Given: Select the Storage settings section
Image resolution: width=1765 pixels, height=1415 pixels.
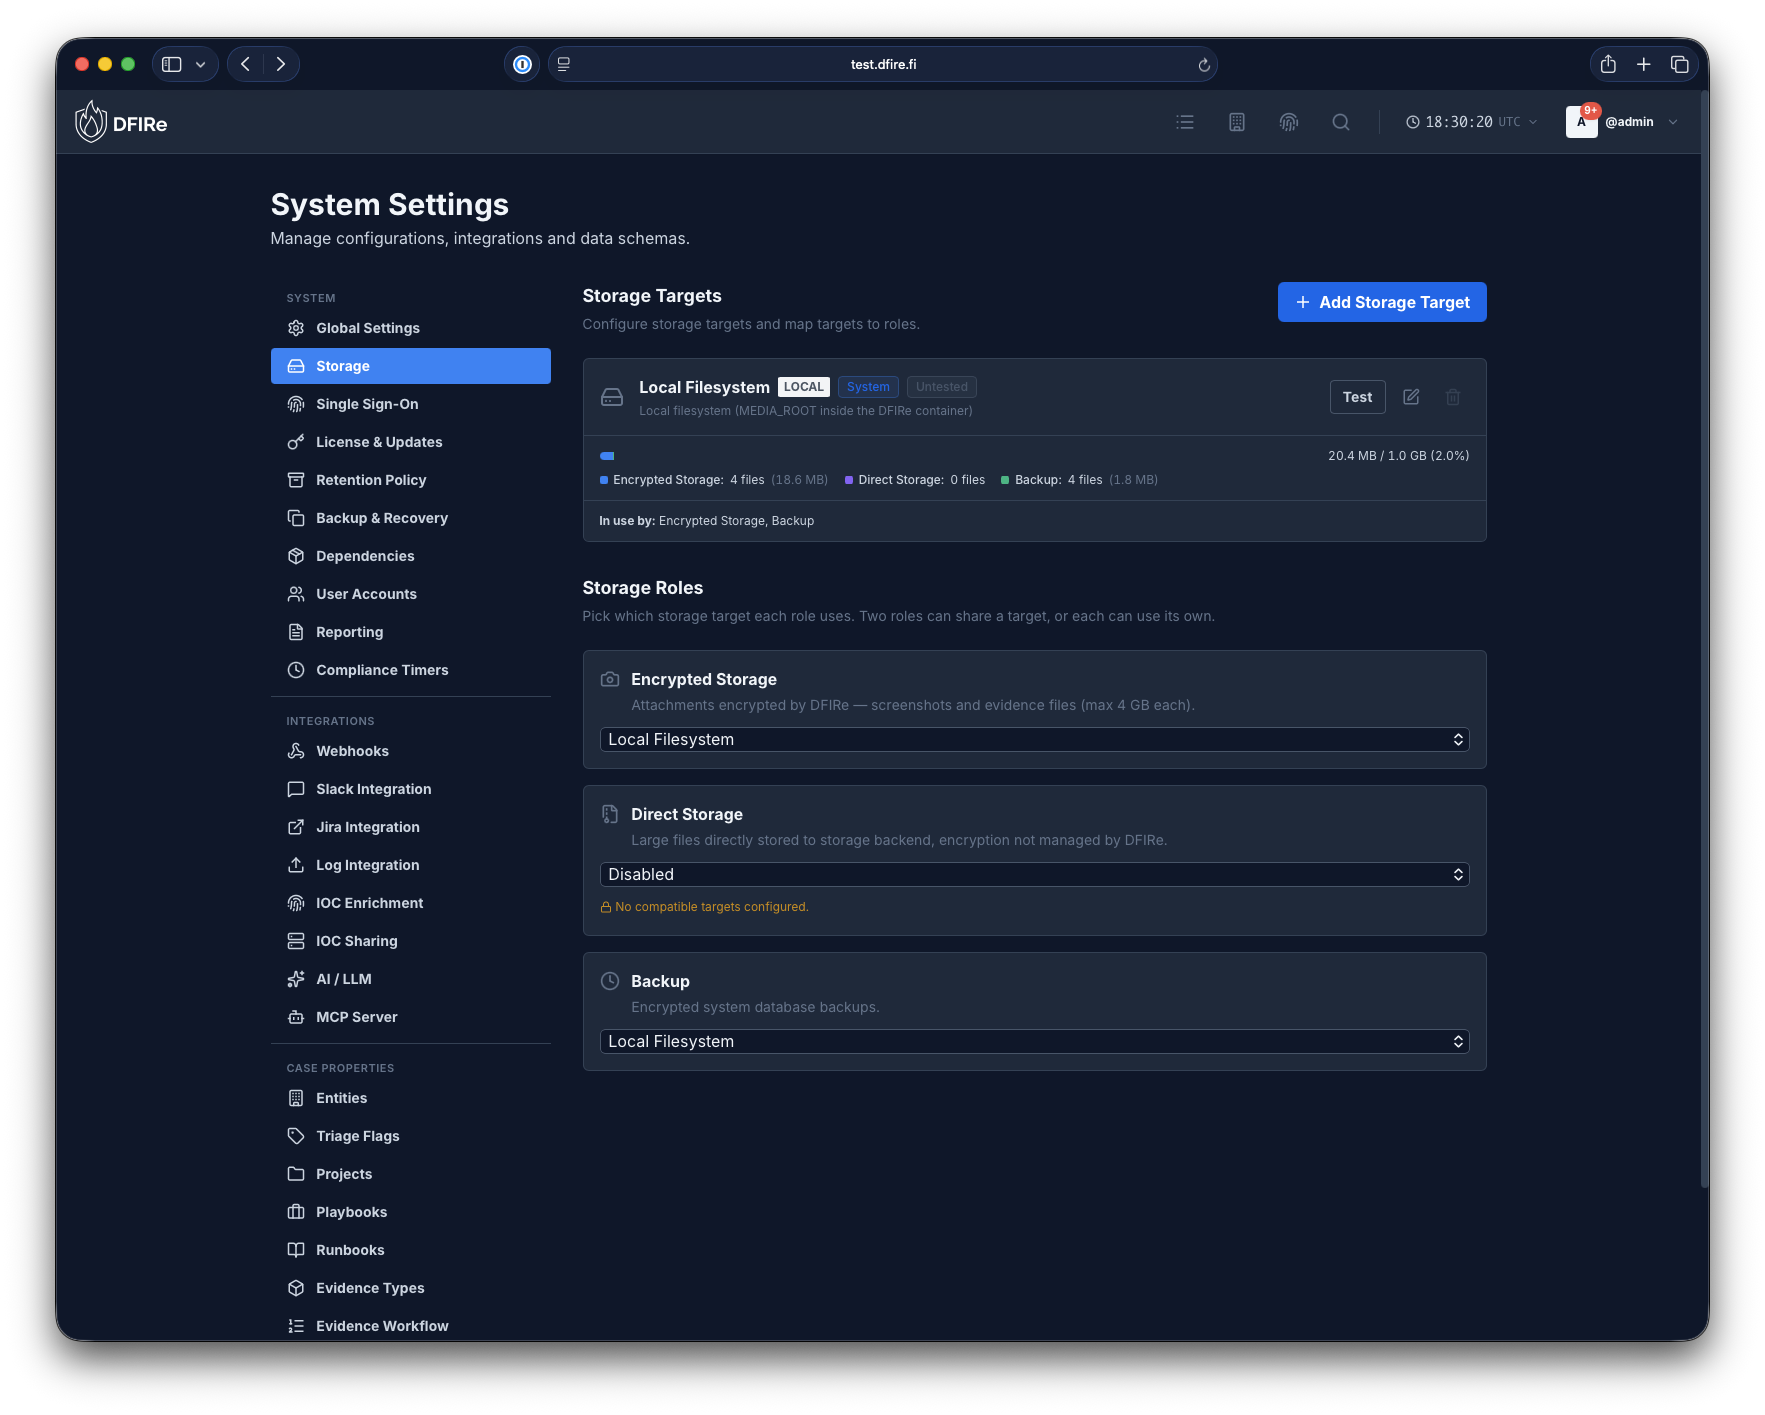Looking at the screenshot, I should [x=410, y=366].
